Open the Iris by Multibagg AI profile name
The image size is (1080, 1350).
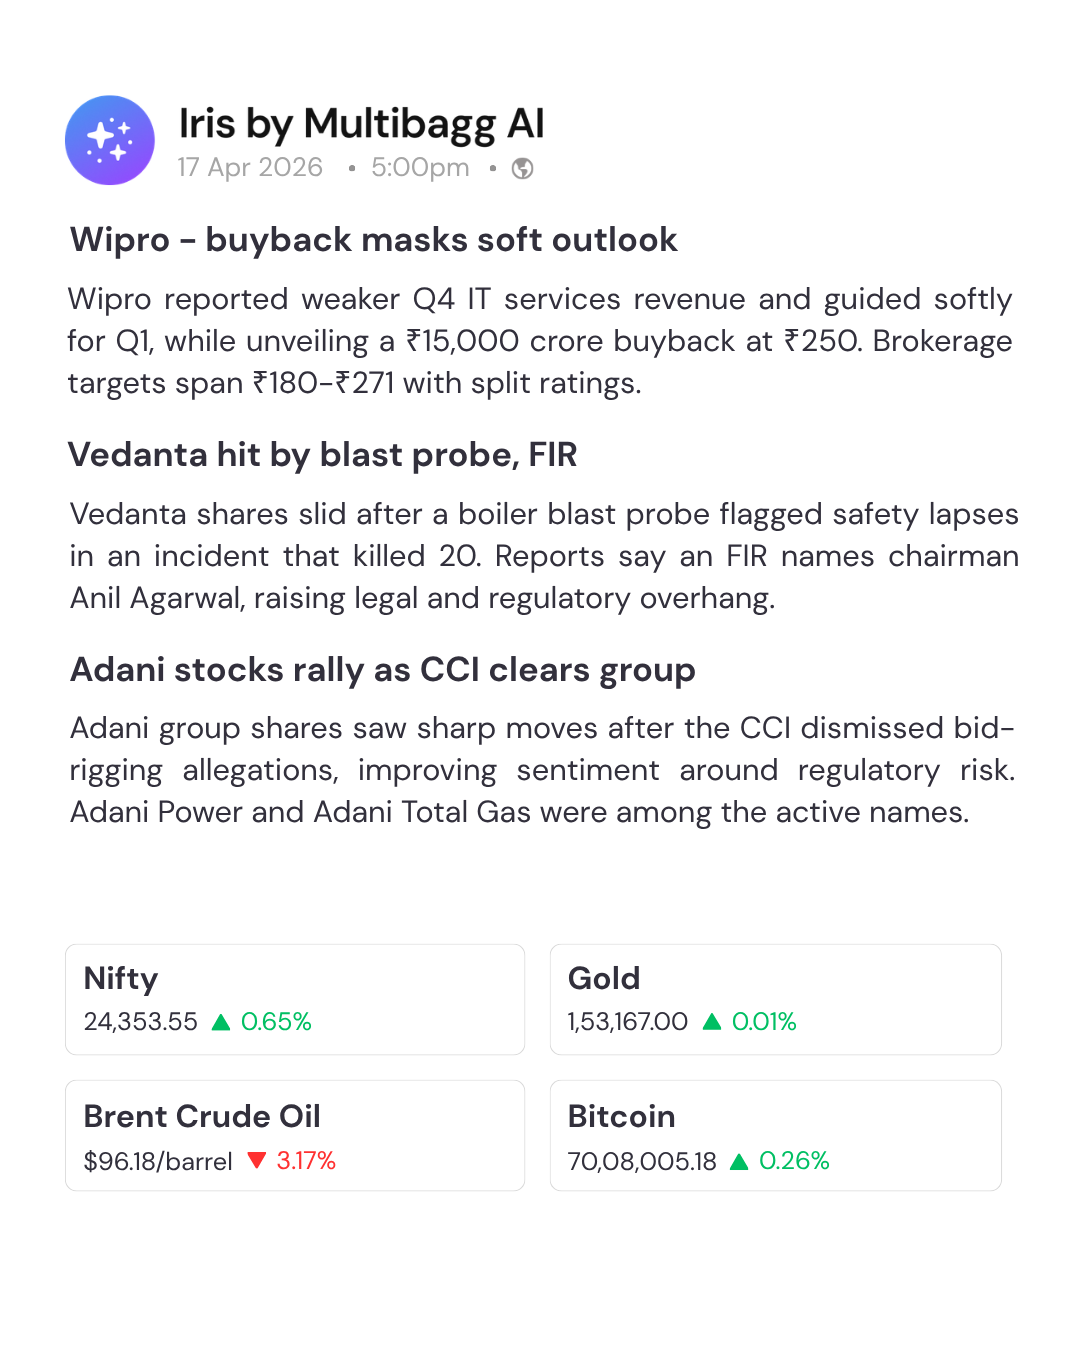(361, 124)
